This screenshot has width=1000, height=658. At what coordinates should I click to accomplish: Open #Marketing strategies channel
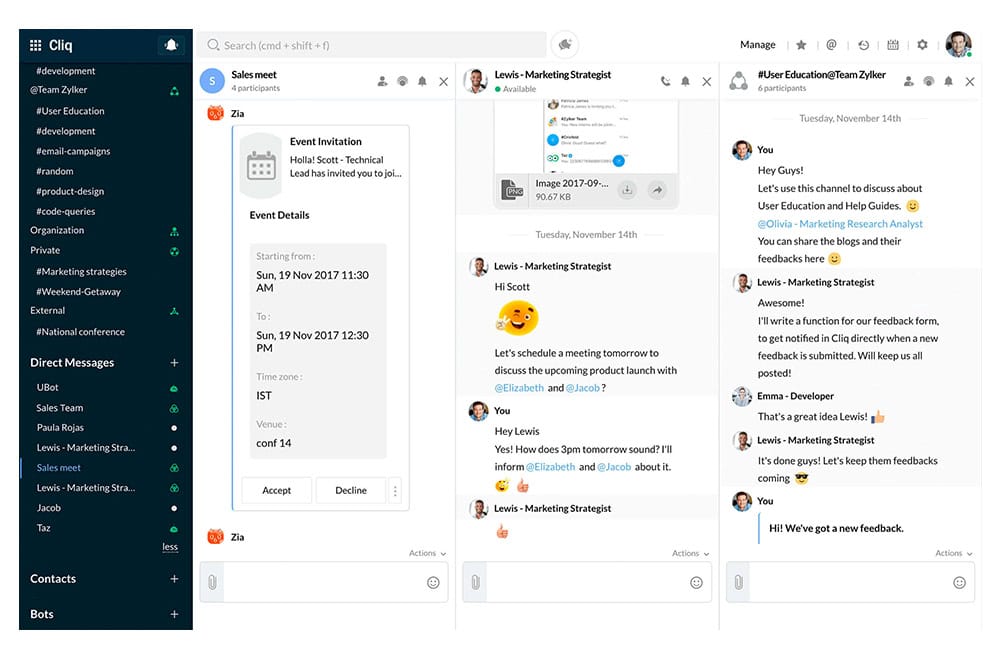82,272
